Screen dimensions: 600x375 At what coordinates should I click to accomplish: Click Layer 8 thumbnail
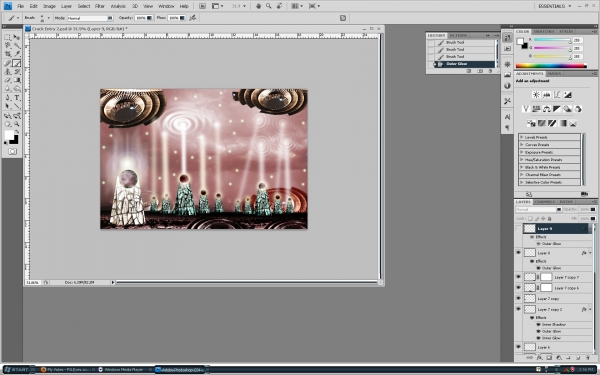[530, 253]
